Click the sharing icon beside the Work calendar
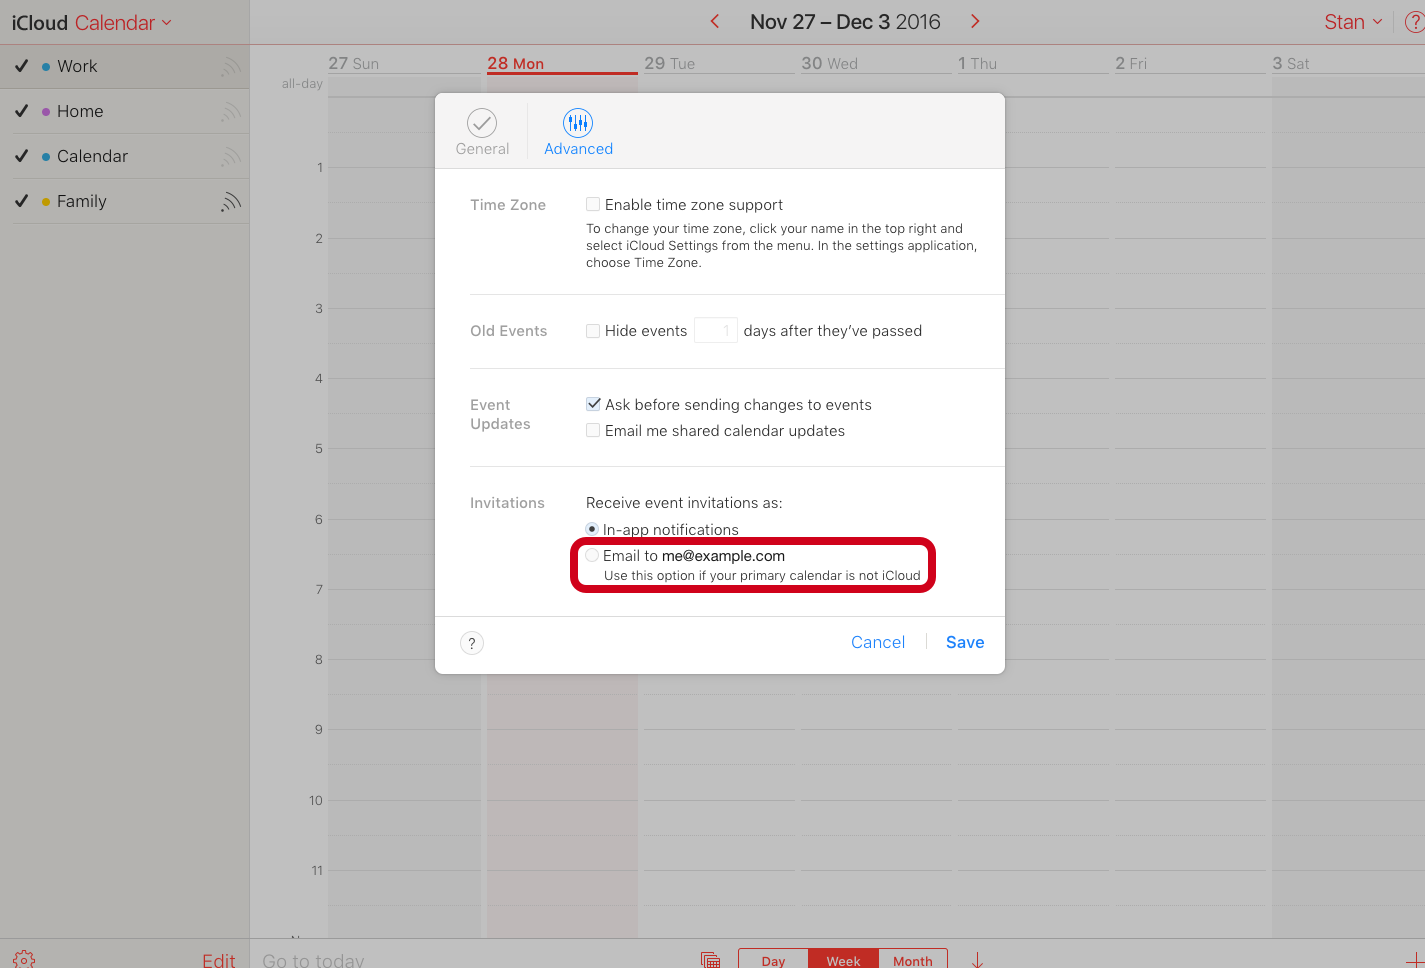This screenshot has width=1425, height=968. [231, 66]
